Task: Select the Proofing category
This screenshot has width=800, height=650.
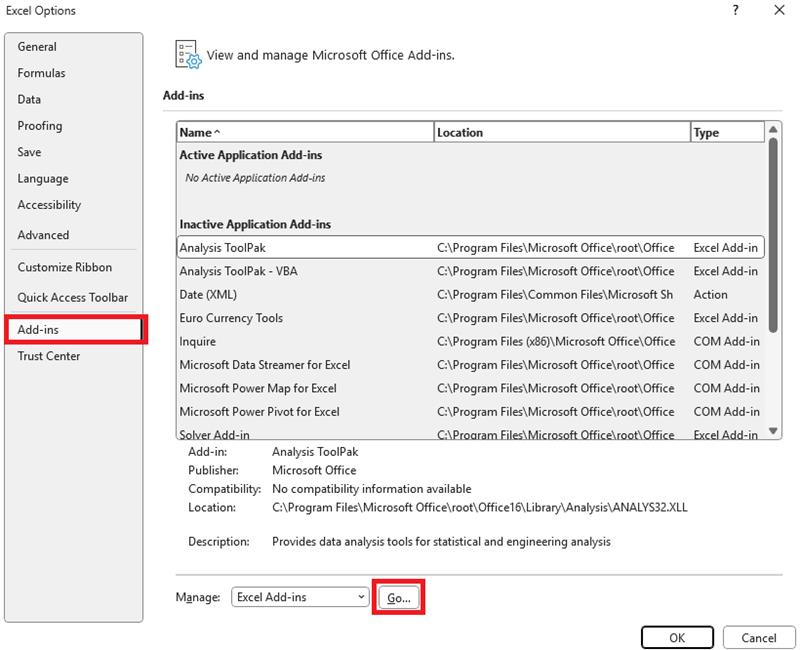Action: [47, 126]
